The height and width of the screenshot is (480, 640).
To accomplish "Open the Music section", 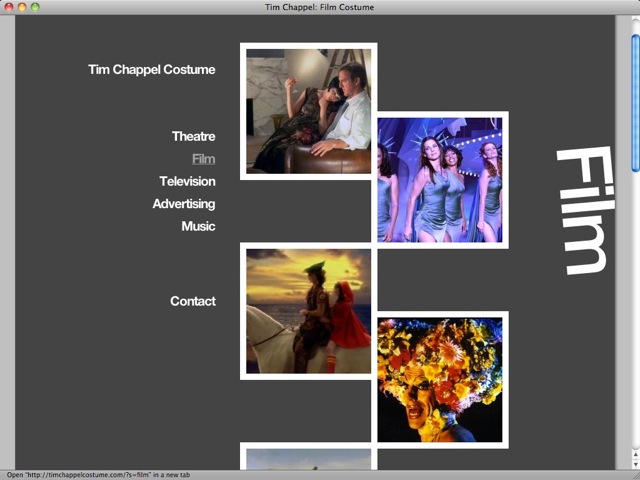I will (x=198, y=226).
